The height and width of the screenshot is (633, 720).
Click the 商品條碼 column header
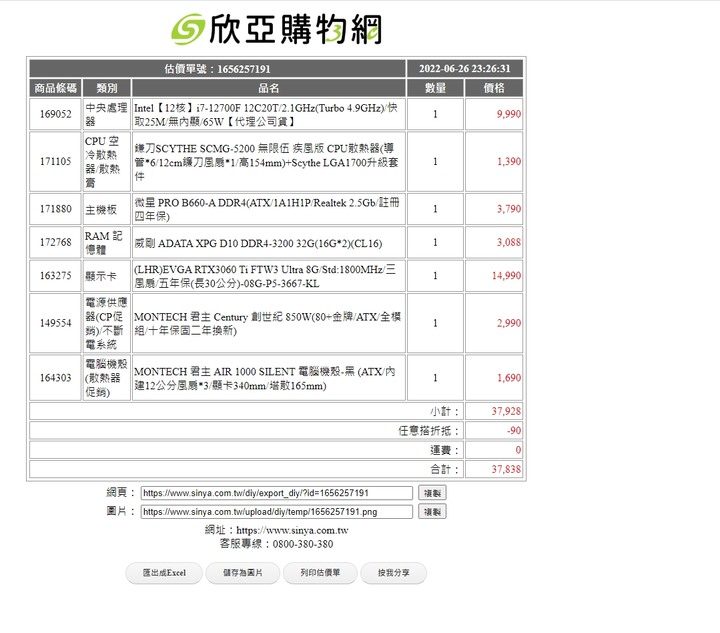tap(55, 88)
